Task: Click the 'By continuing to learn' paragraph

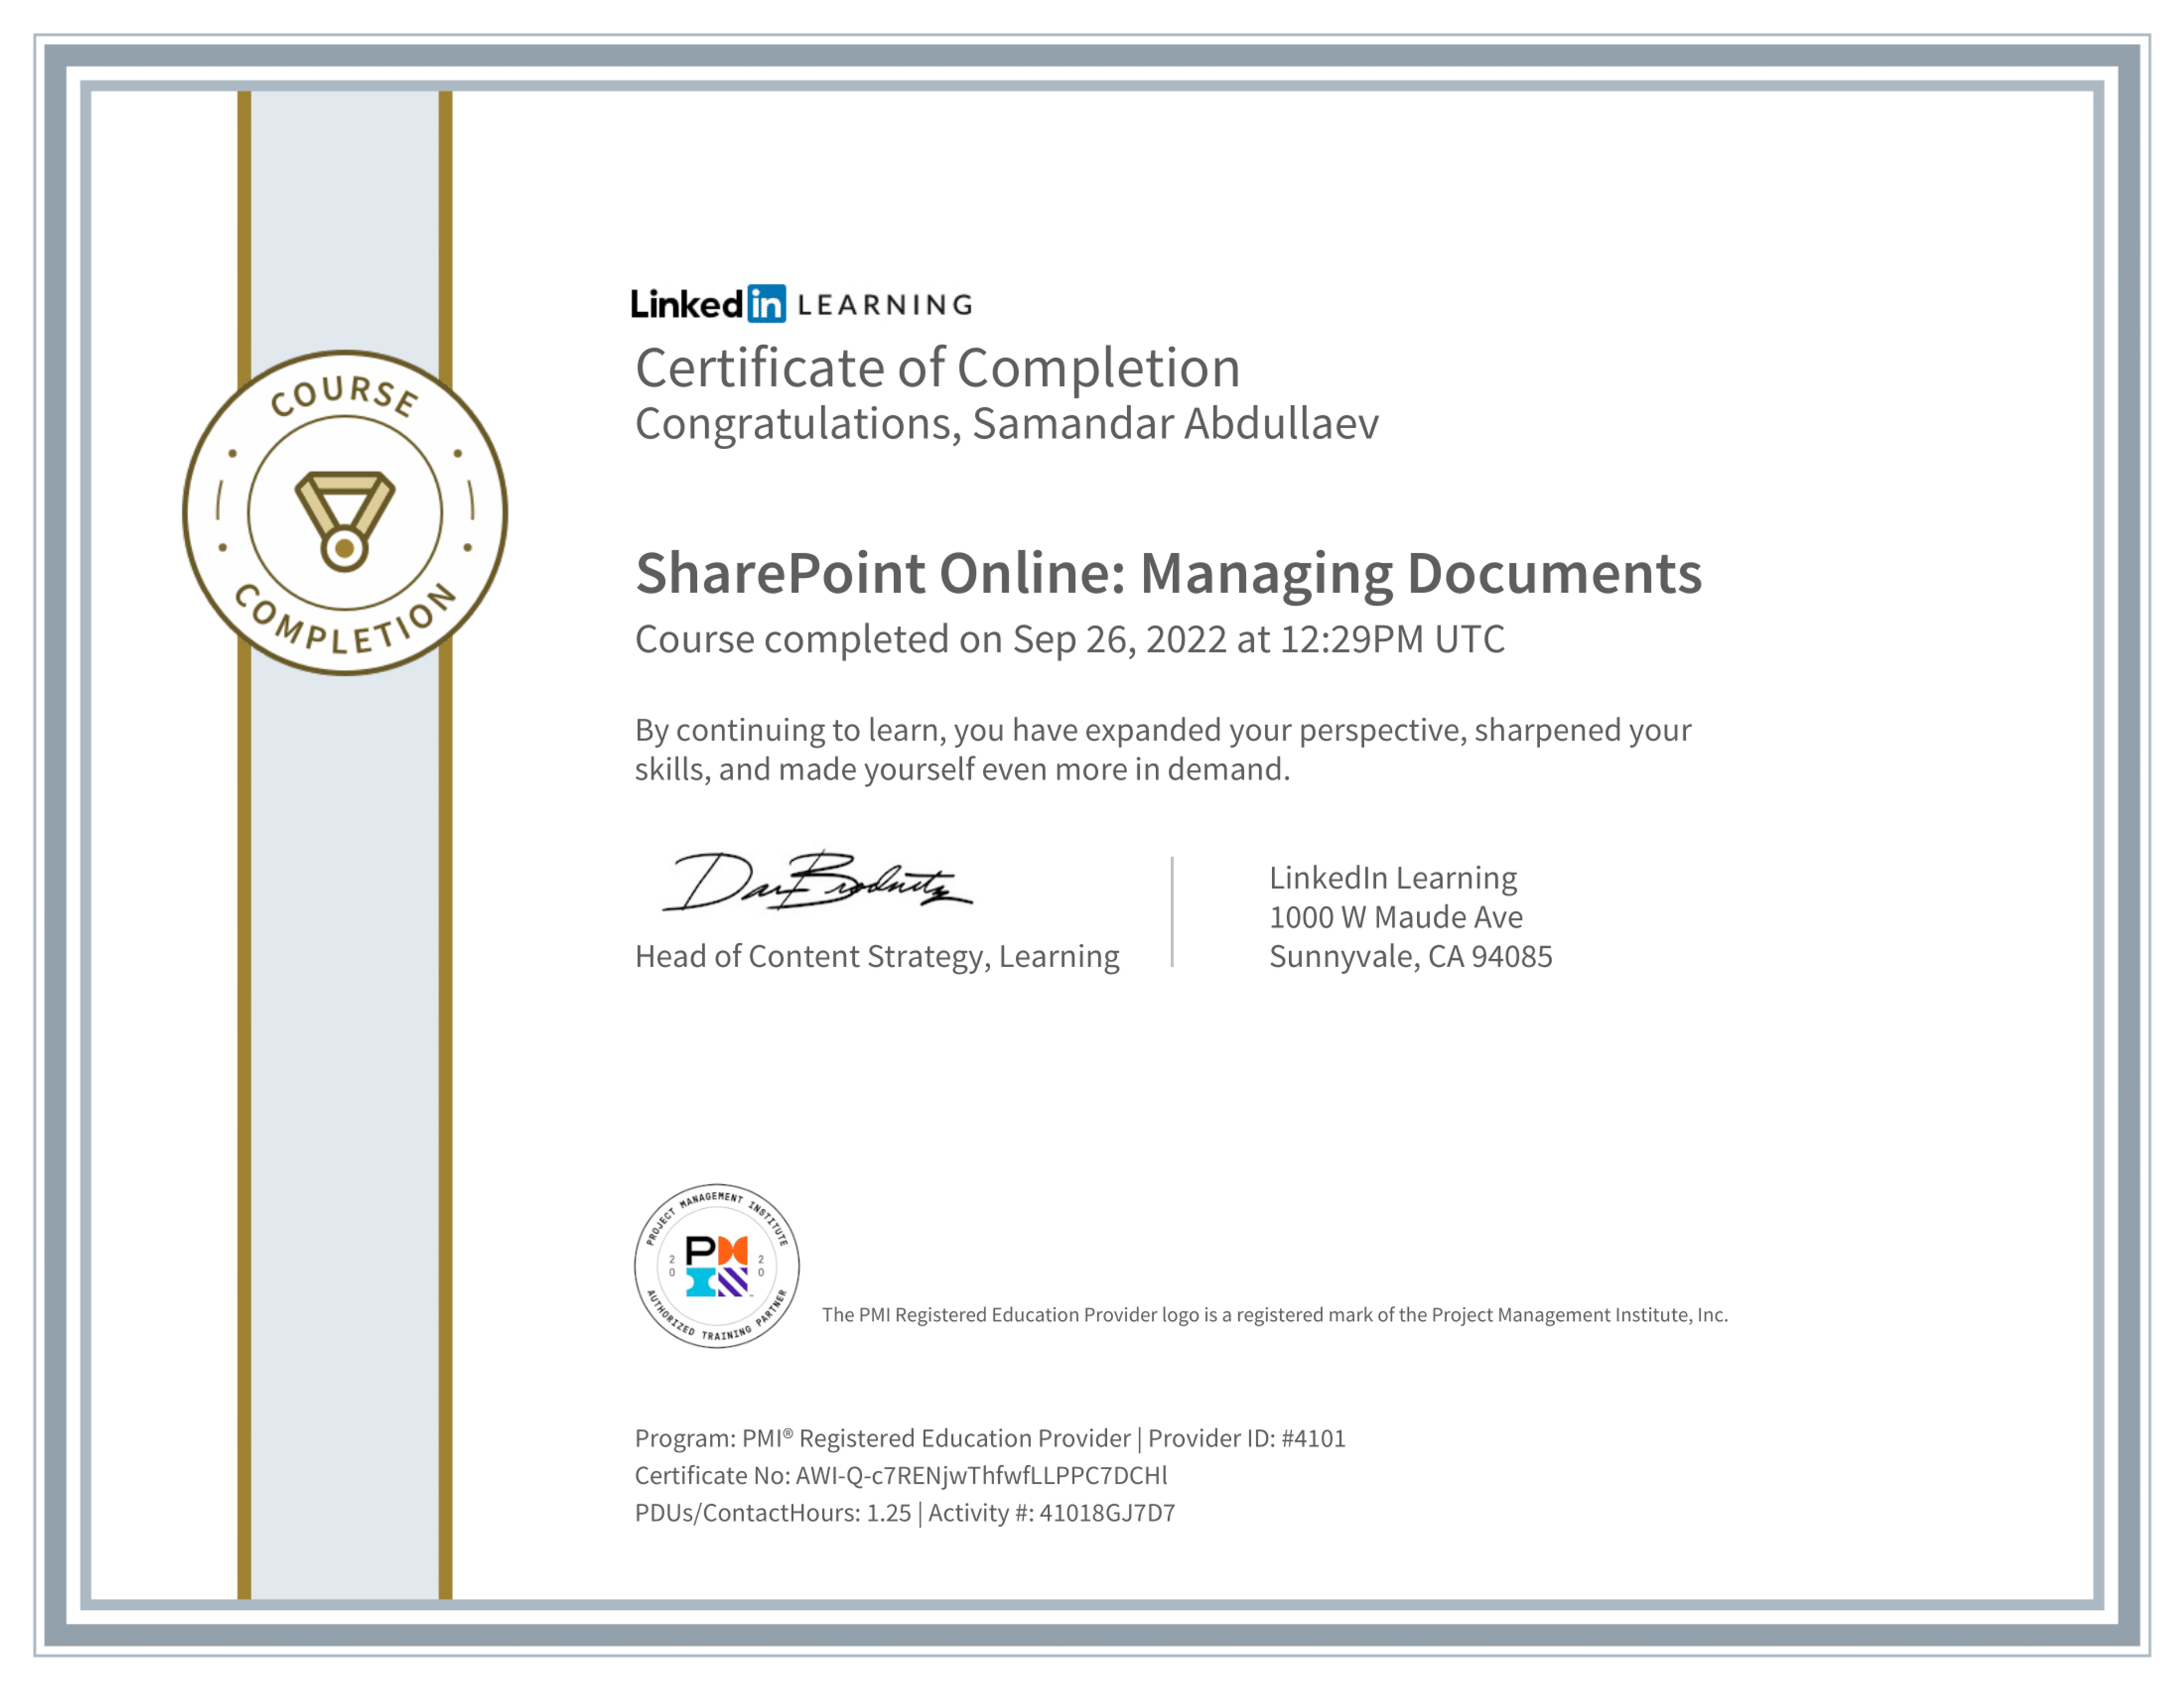Action: click(1163, 749)
